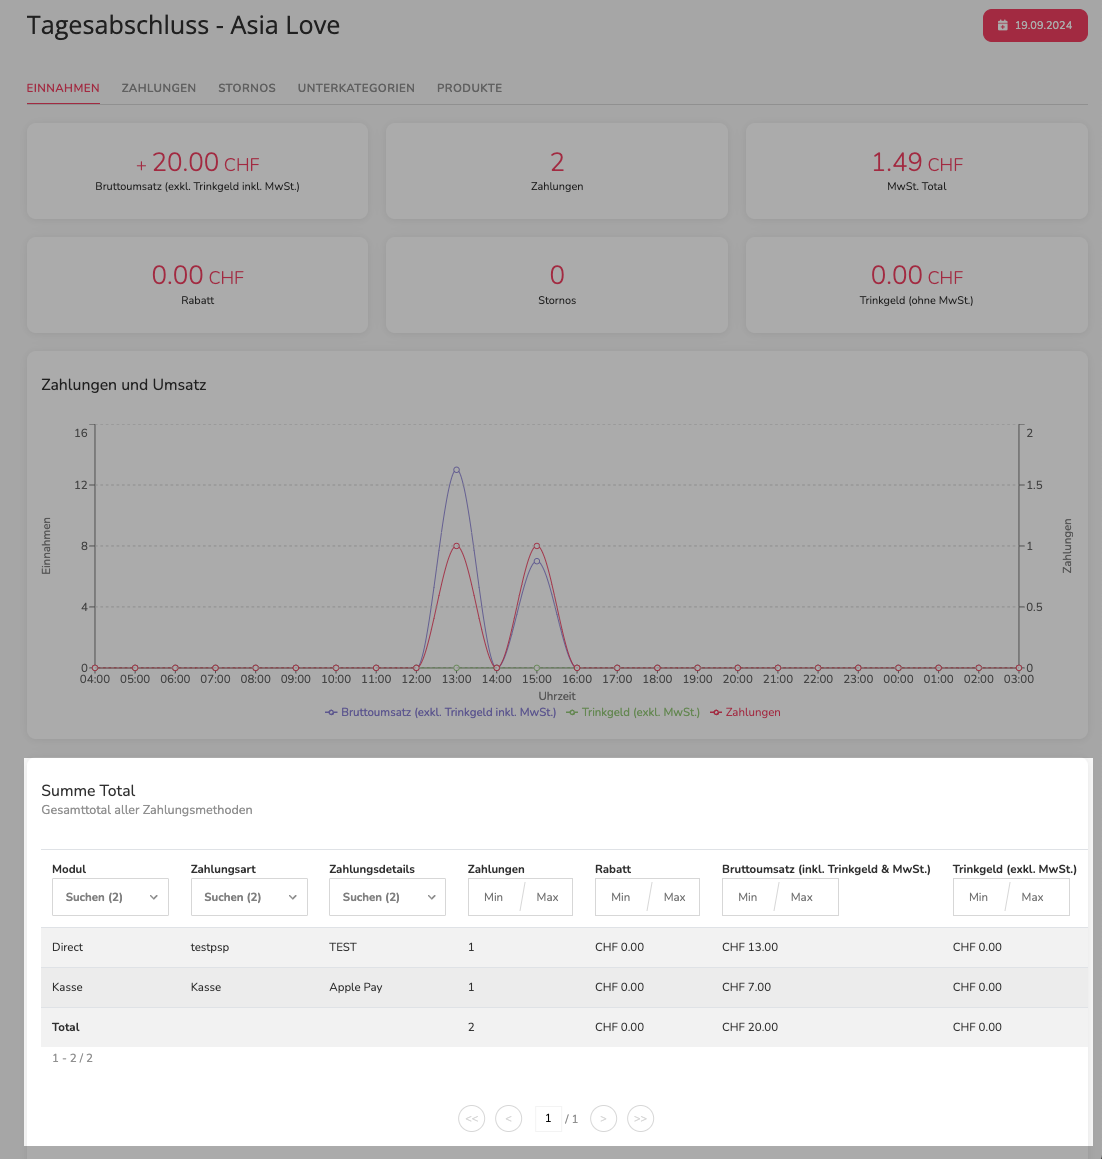This screenshot has width=1102, height=1159.
Task: Click the page number input field
Action: pyautogui.click(x=548, y=1118)
